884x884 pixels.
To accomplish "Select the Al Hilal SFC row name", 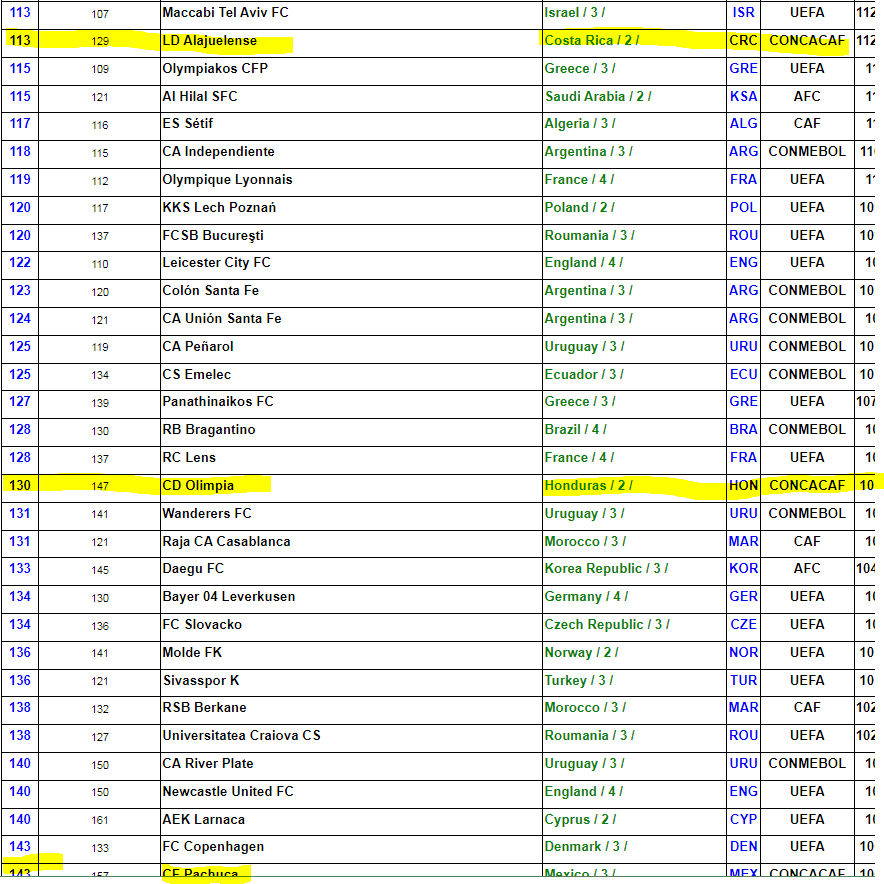I will pyautogui.click(x=200, y=96).
